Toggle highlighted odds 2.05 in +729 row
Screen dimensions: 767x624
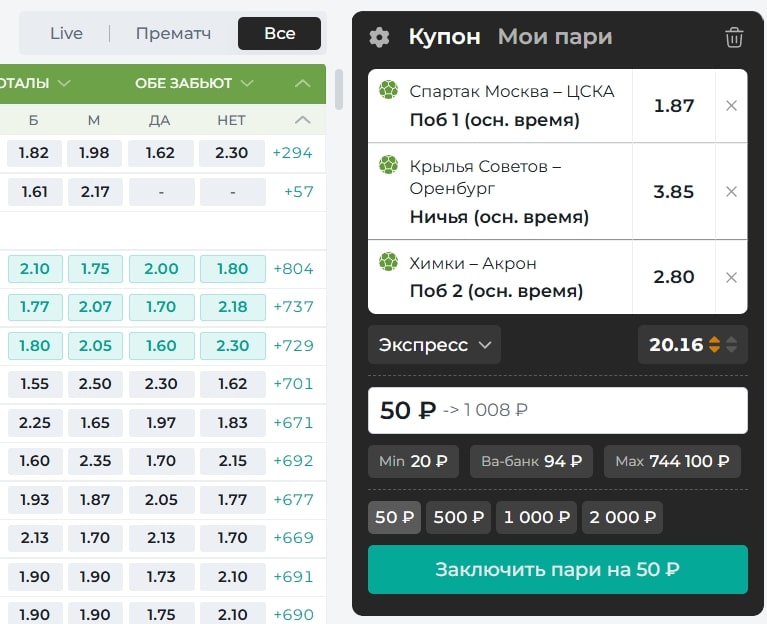click(x=95, y=346)
